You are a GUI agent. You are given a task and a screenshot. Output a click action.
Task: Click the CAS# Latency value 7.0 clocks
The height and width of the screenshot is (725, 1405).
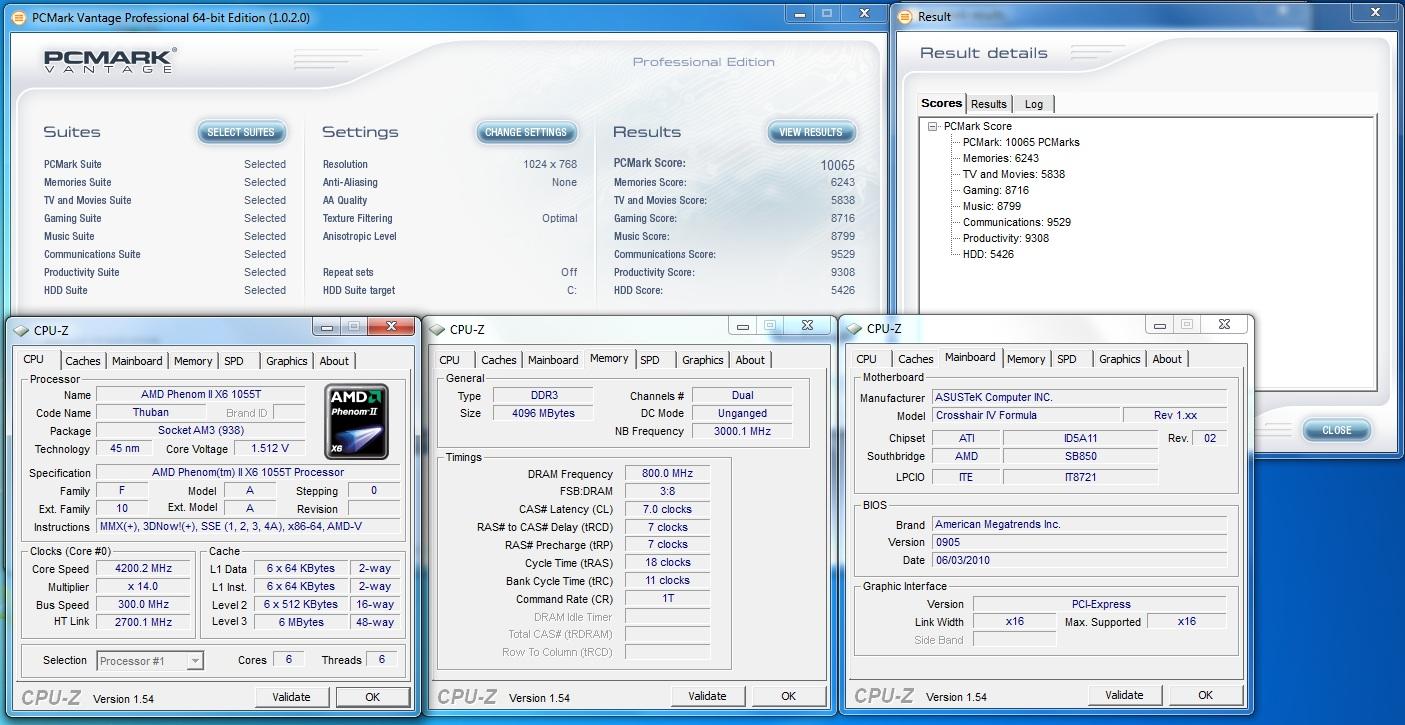tap(667, 509)
